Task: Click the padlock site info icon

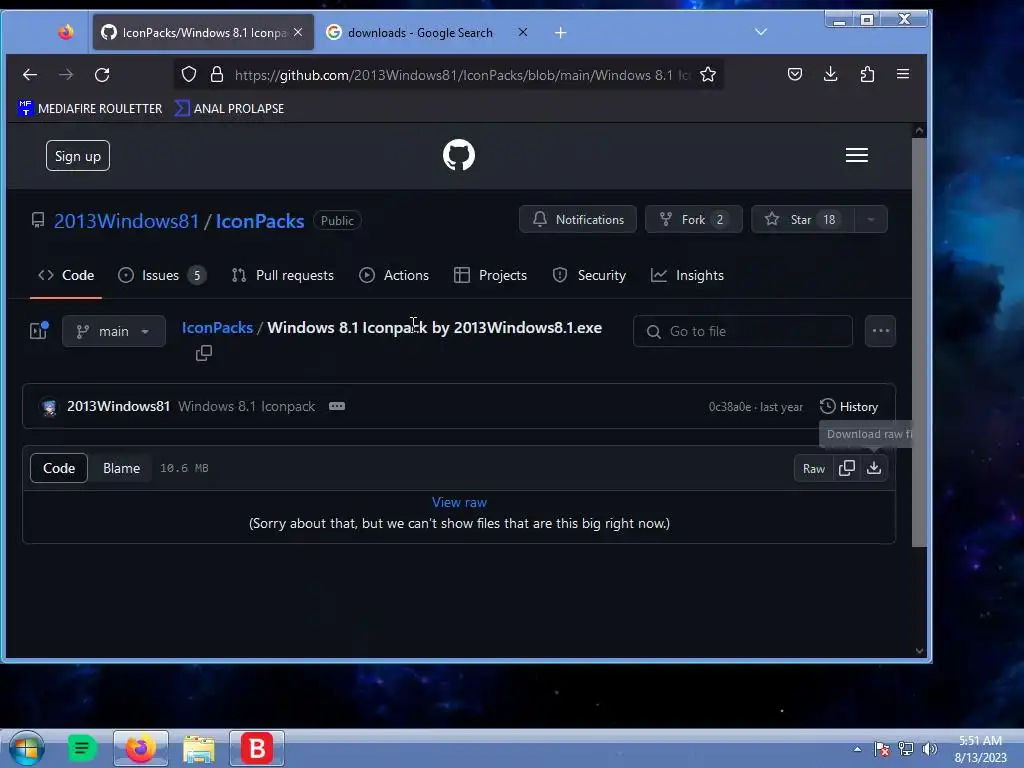Action: [x=217, y=74]
